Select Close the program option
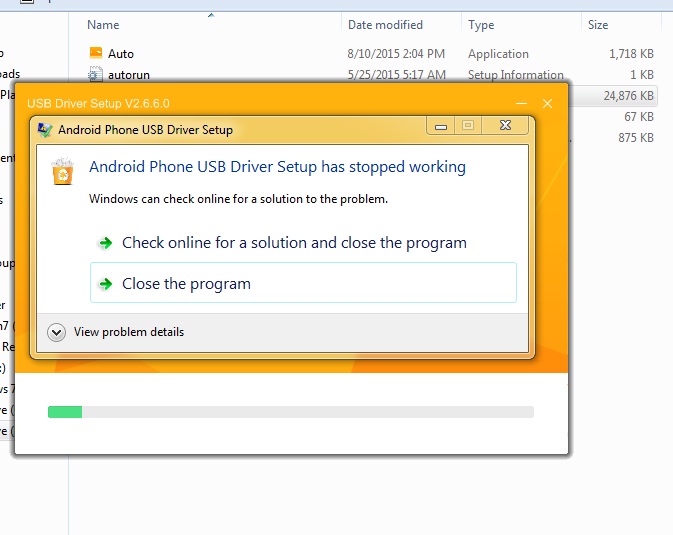 (x=303, y=283)
